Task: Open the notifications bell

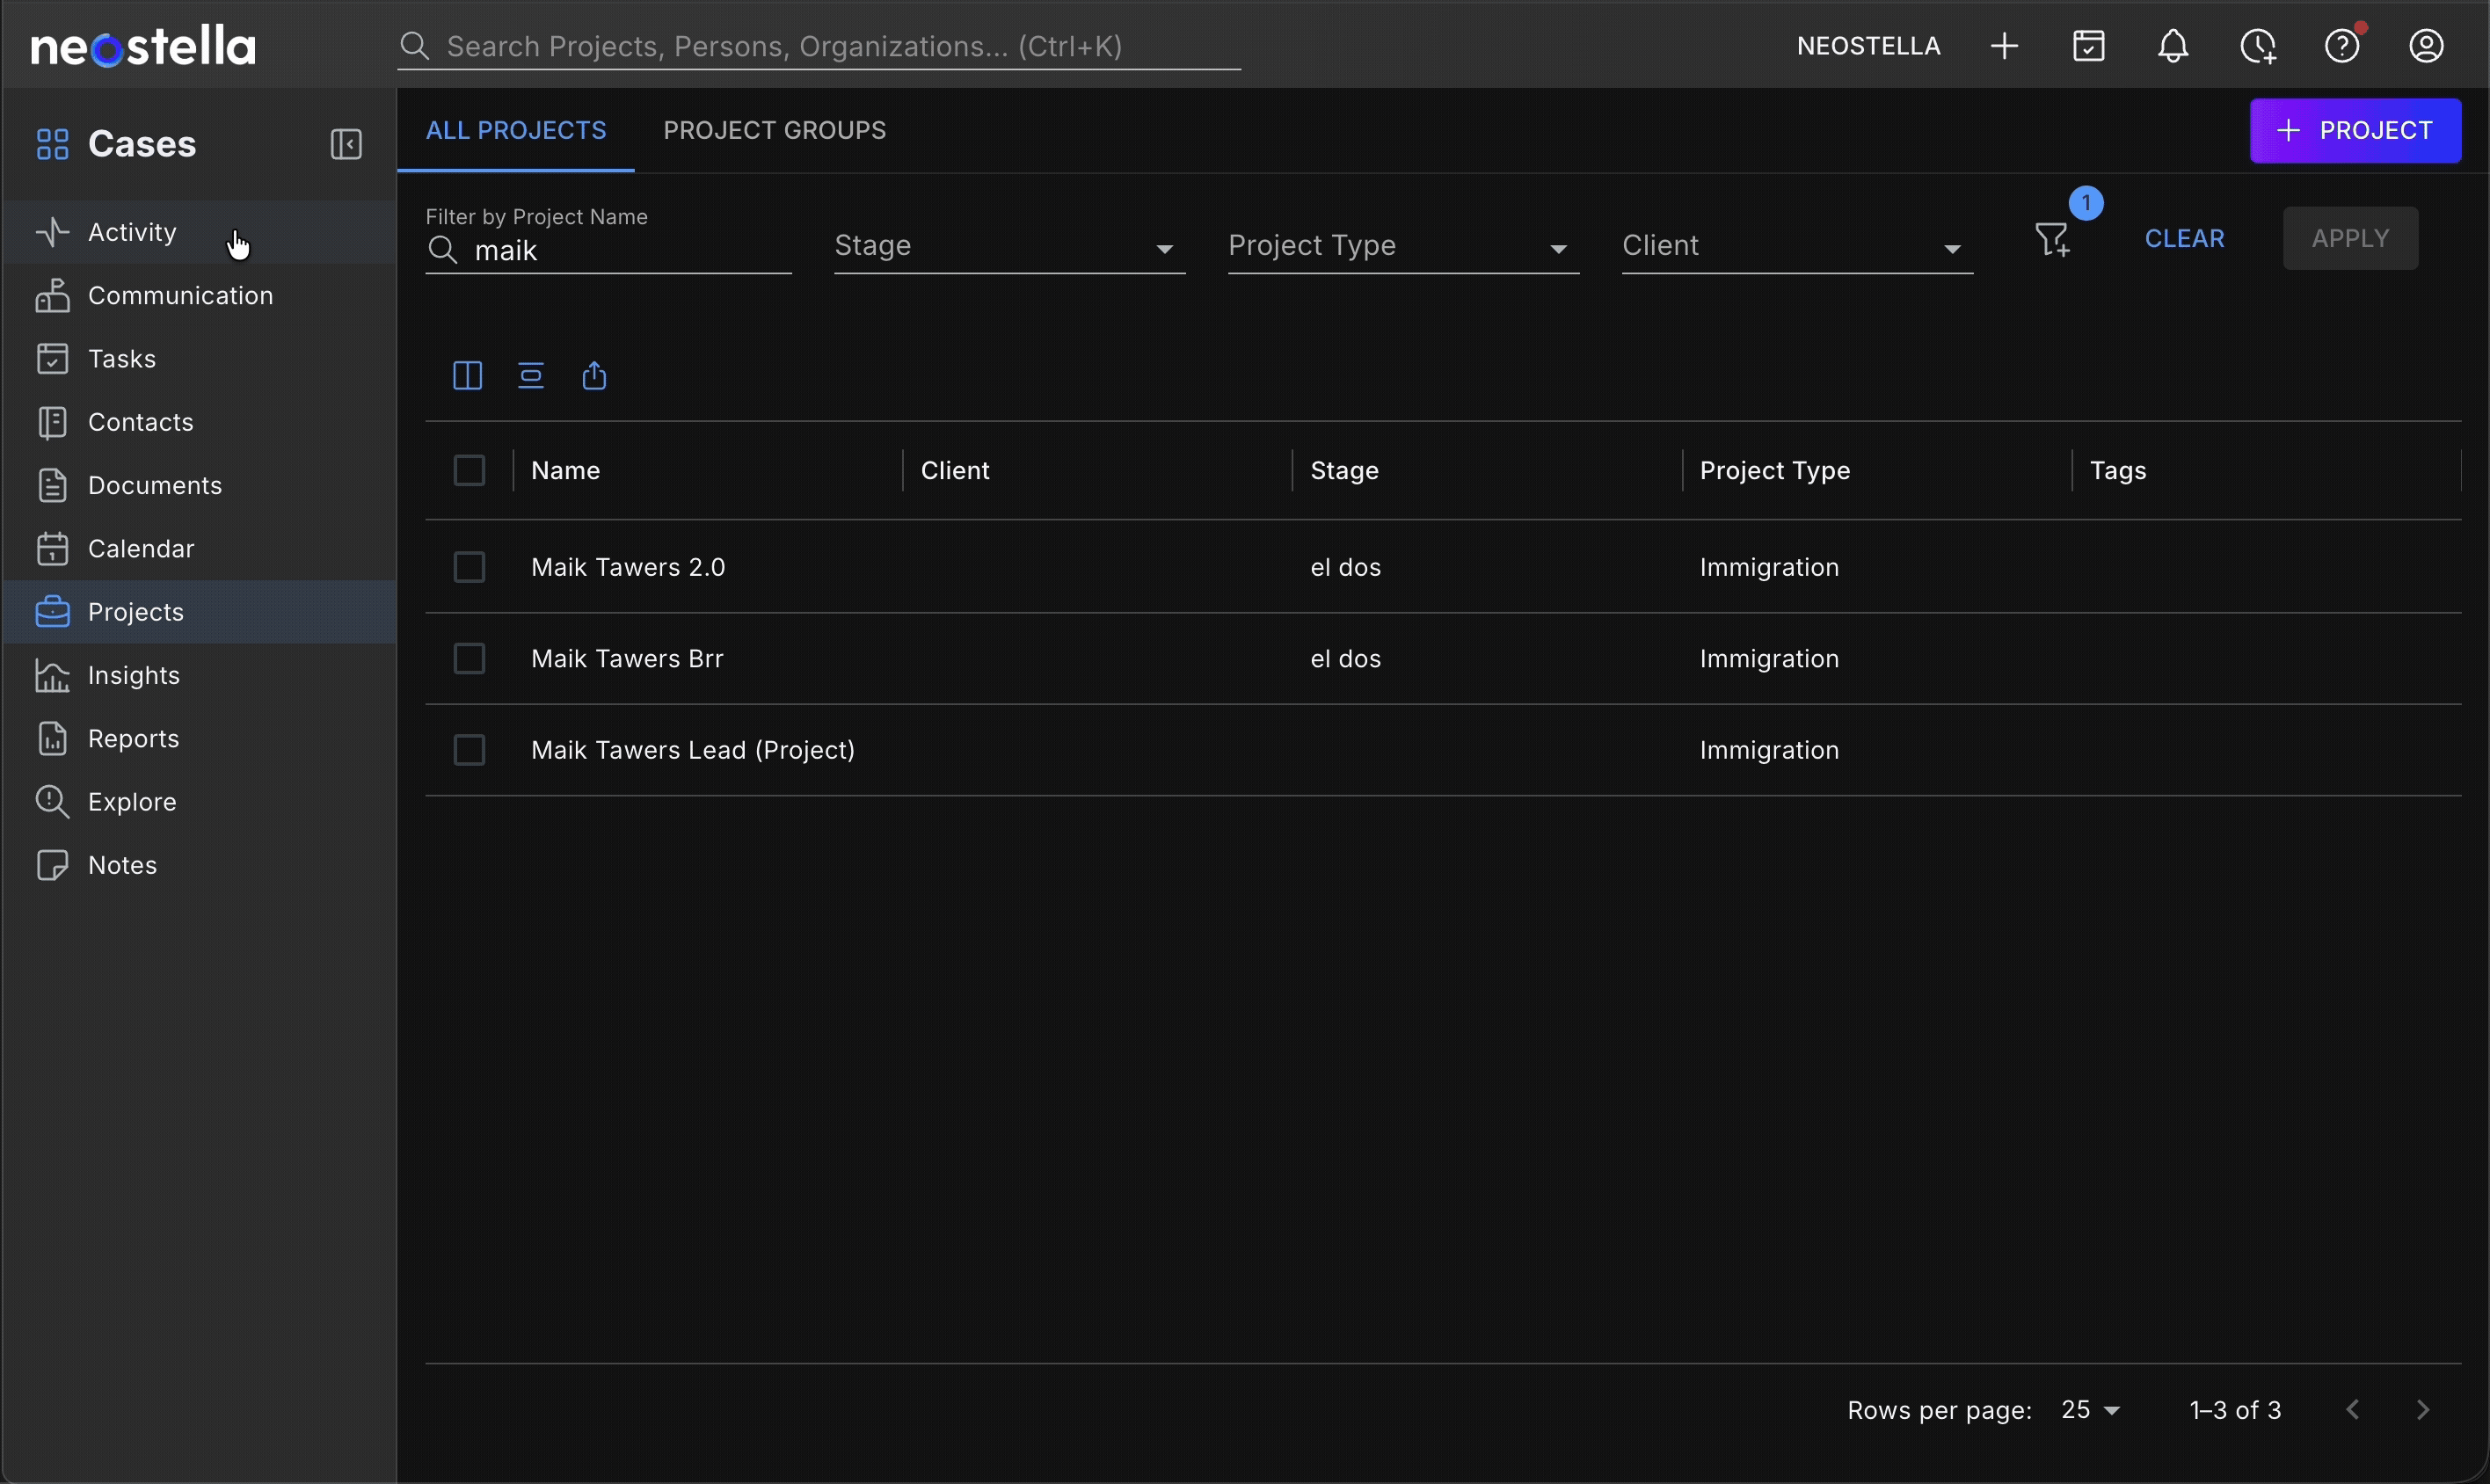Action: [x=2173, y=47]
